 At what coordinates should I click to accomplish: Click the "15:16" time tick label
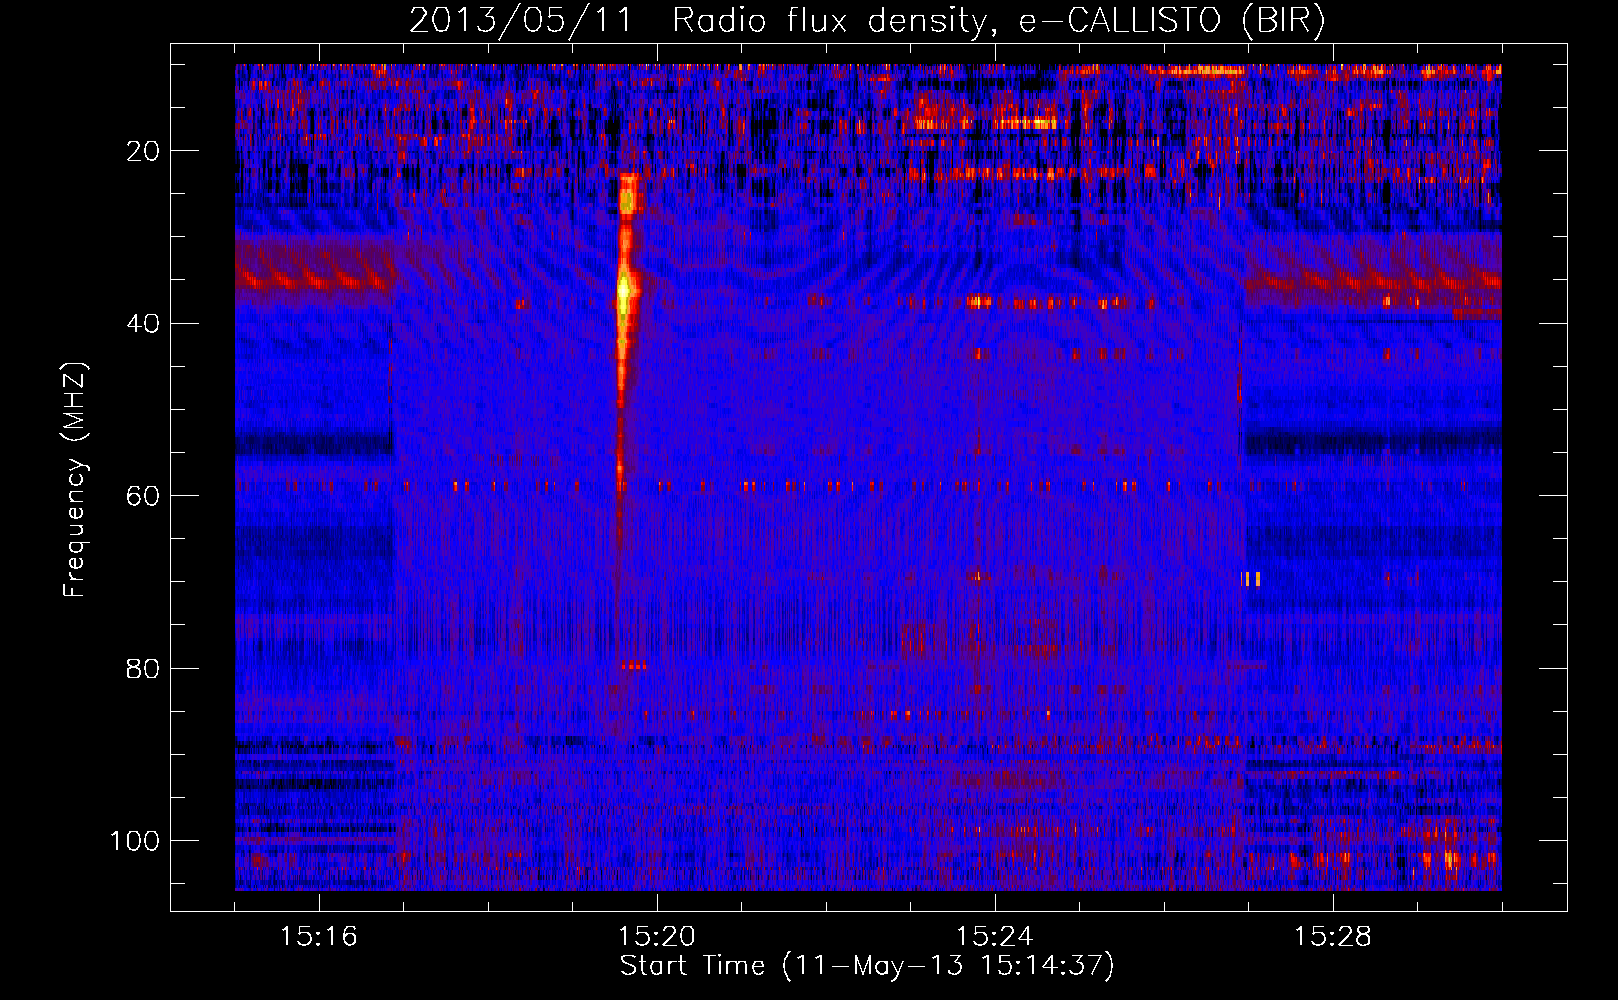click(x=319, y=937)
